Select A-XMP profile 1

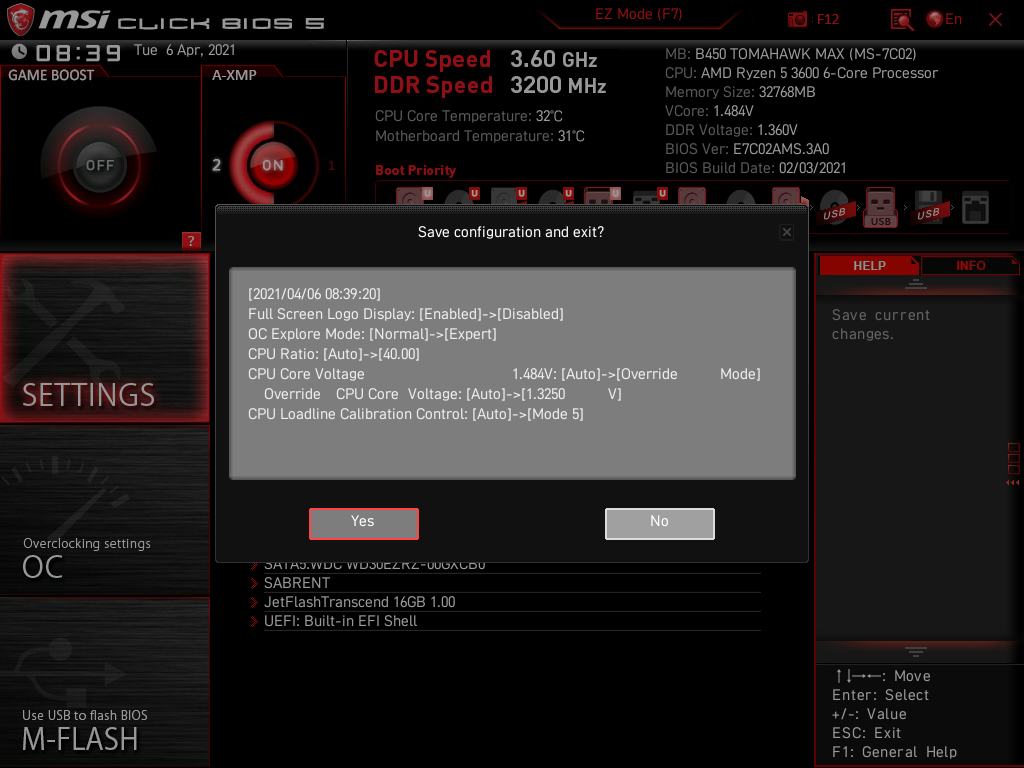(331, 165)
